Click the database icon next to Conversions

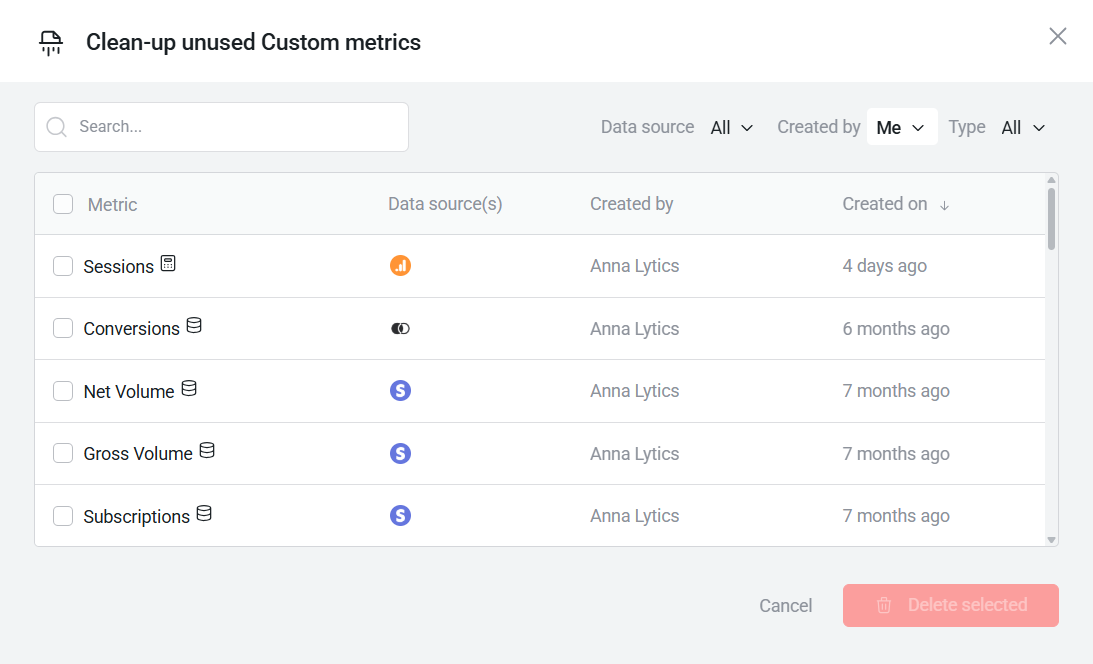pyautogui.click(x=194, y=325)
